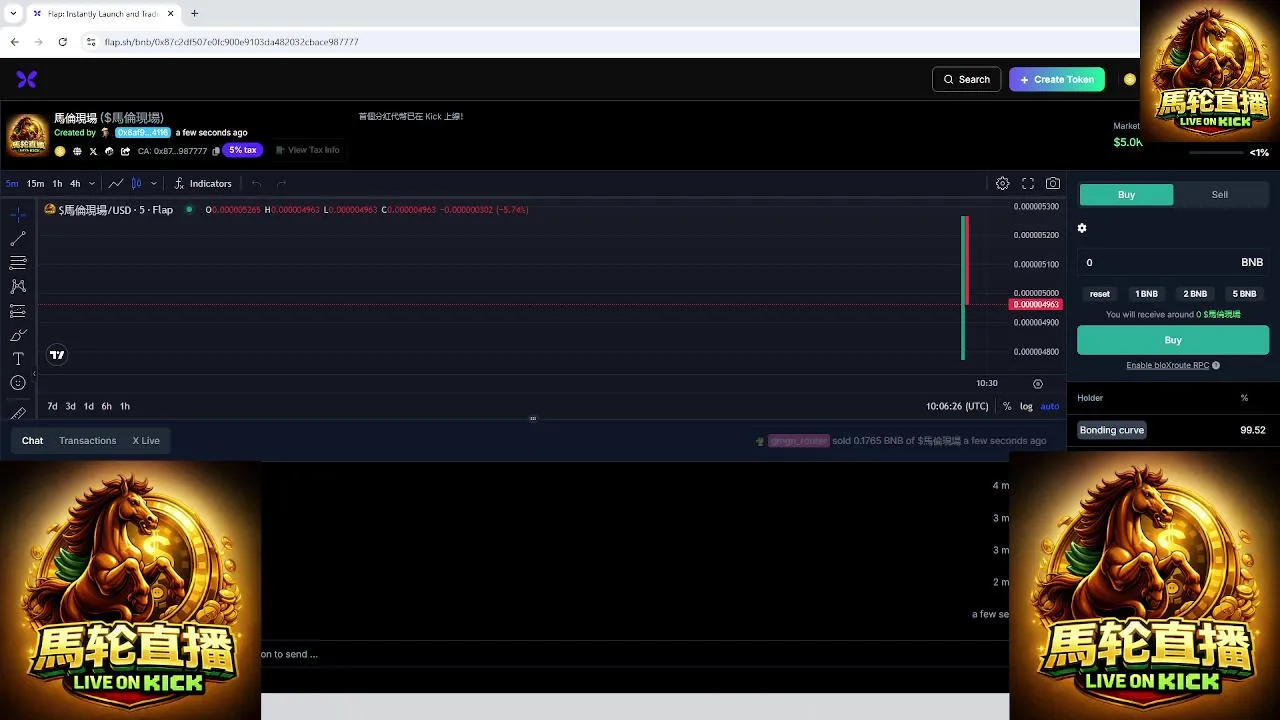The height and width of the screenshot is (720, 1280).
Task: Select the 6h date range
Action: 106,406
